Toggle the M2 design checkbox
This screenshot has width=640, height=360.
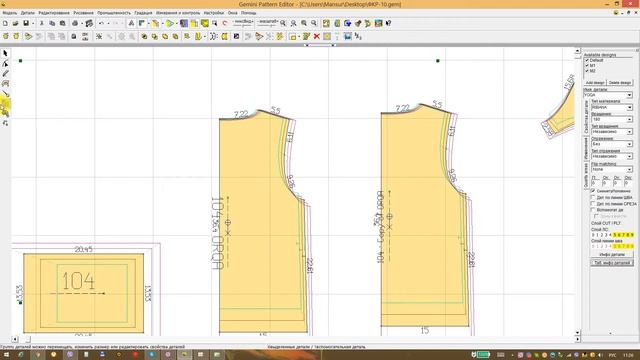tap(587, 71)
